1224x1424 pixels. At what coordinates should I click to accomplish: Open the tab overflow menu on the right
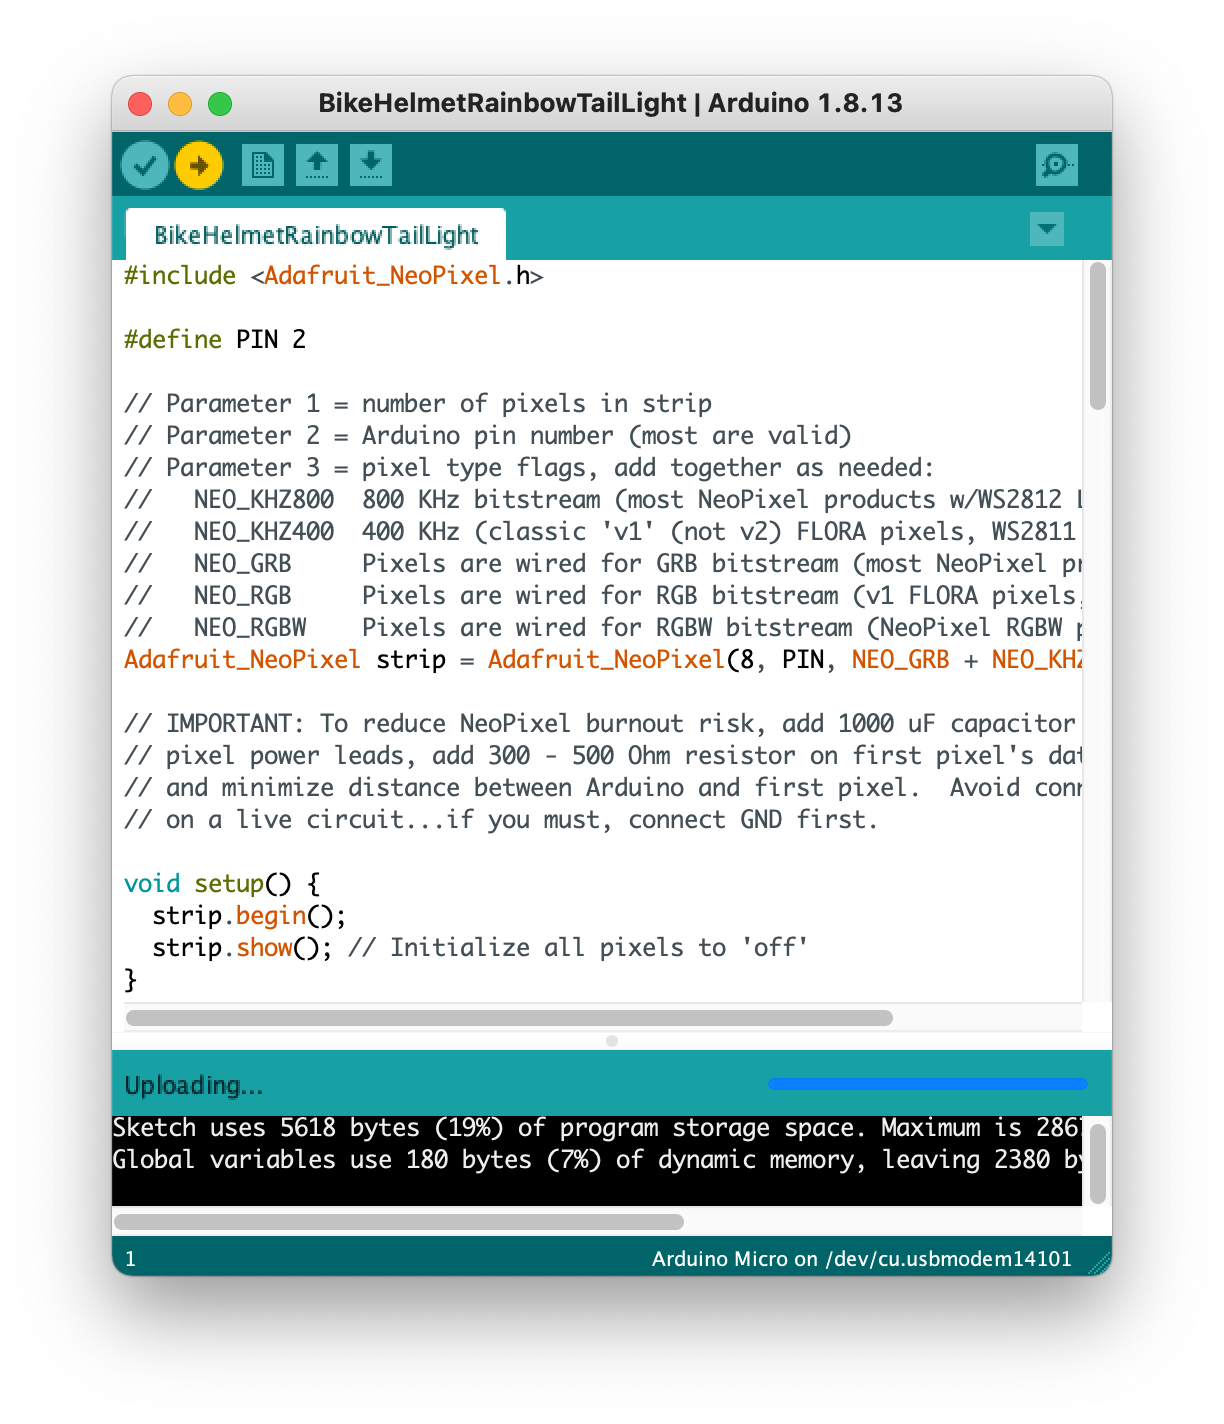pos(1046,229)
